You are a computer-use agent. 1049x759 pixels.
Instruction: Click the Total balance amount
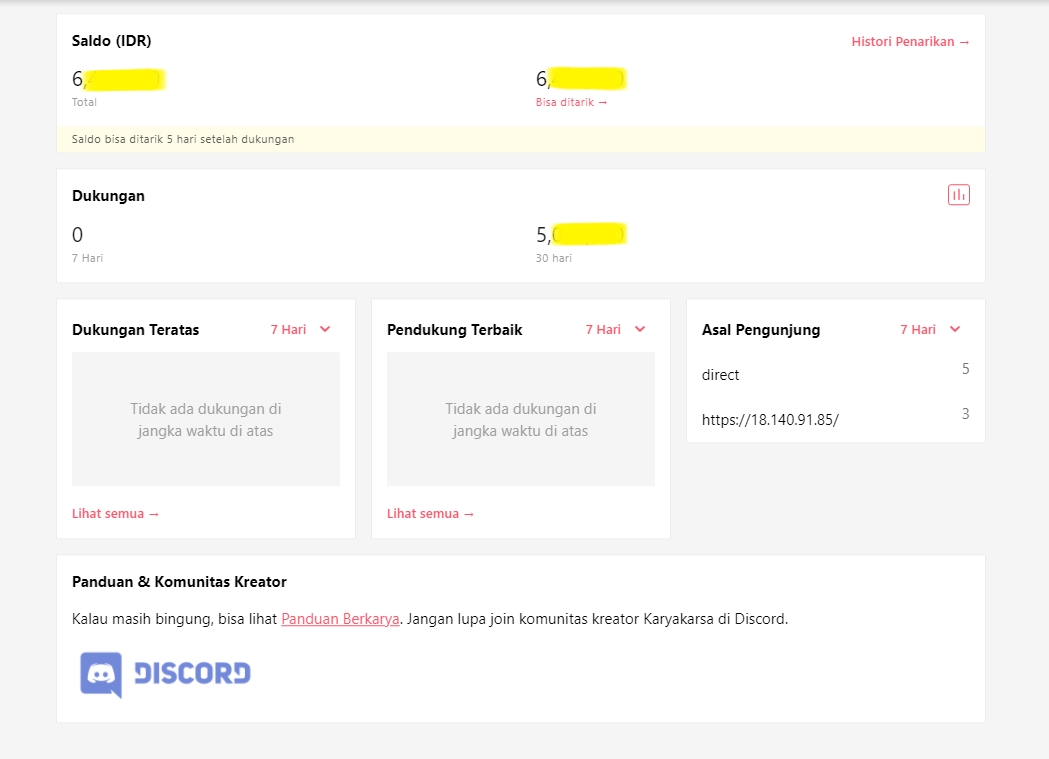117,79
